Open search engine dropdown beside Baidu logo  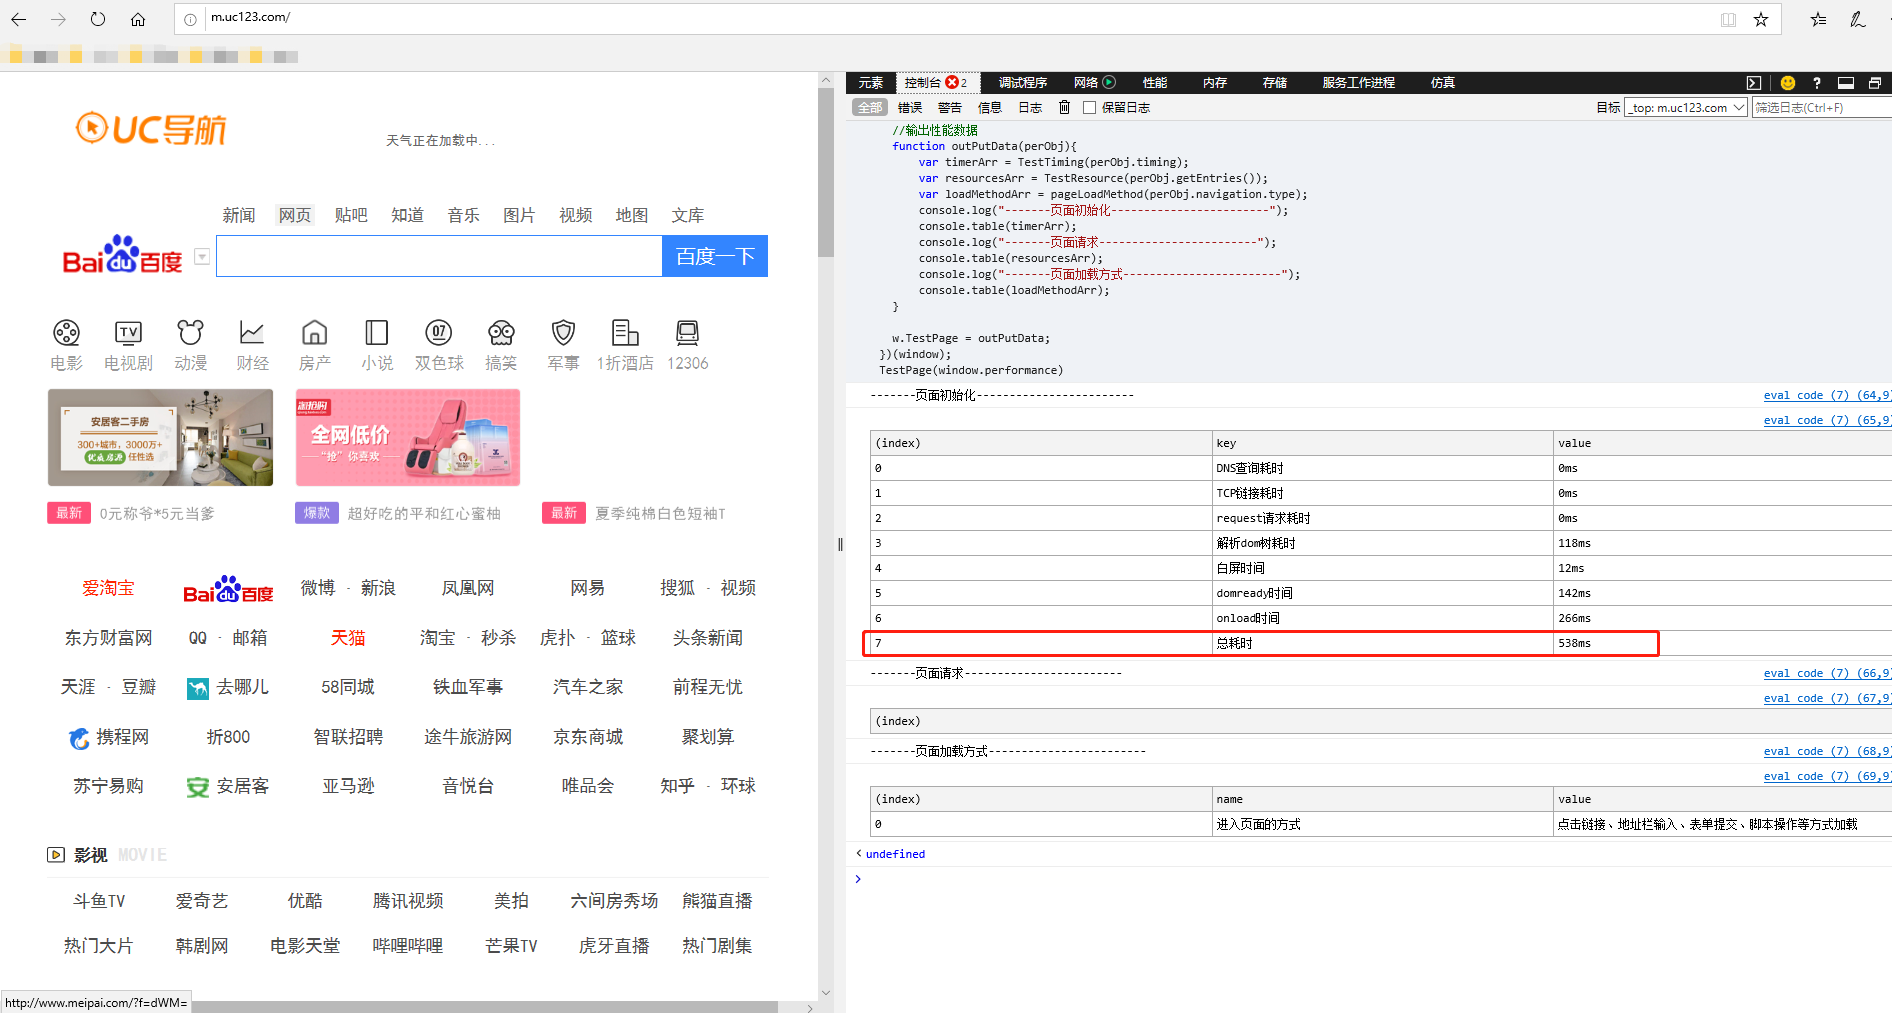pos(202,256)
